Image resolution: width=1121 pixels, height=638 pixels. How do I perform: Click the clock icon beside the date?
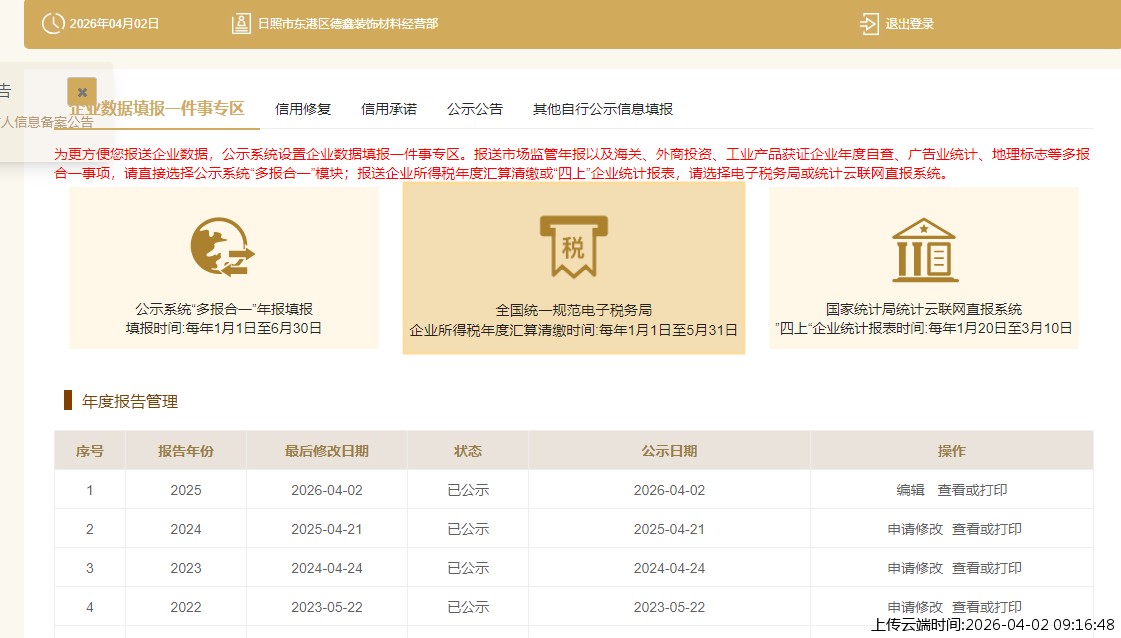[x=53, y=23]
